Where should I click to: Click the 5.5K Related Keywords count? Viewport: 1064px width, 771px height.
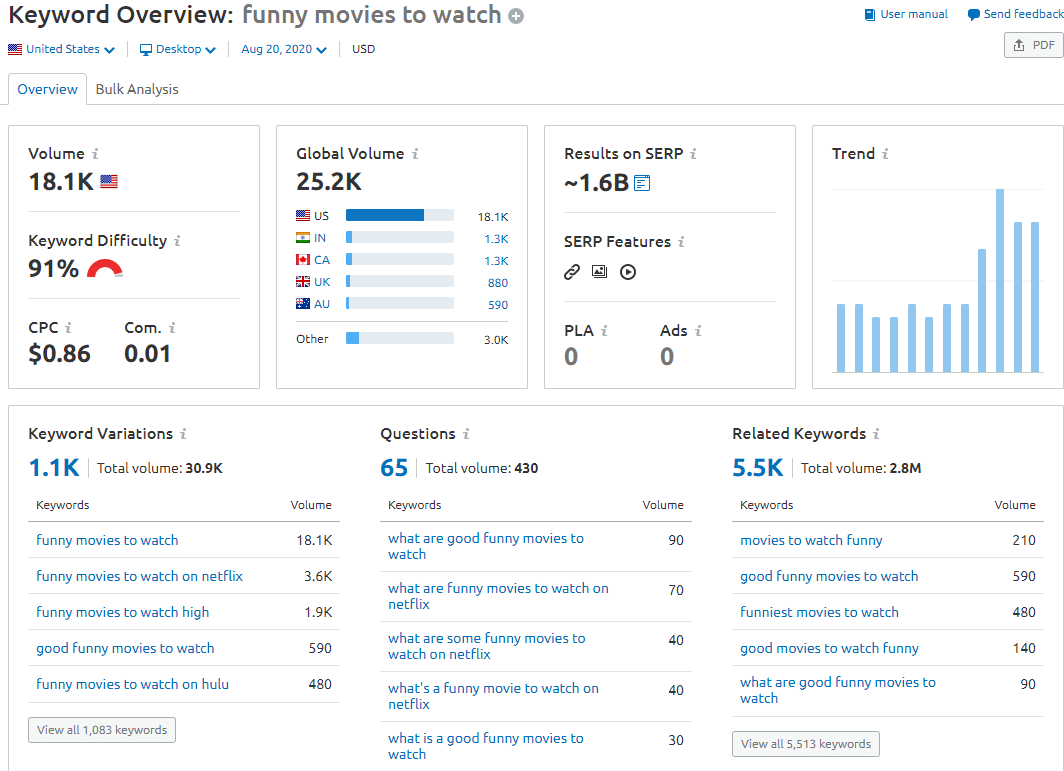coord(757,468)
